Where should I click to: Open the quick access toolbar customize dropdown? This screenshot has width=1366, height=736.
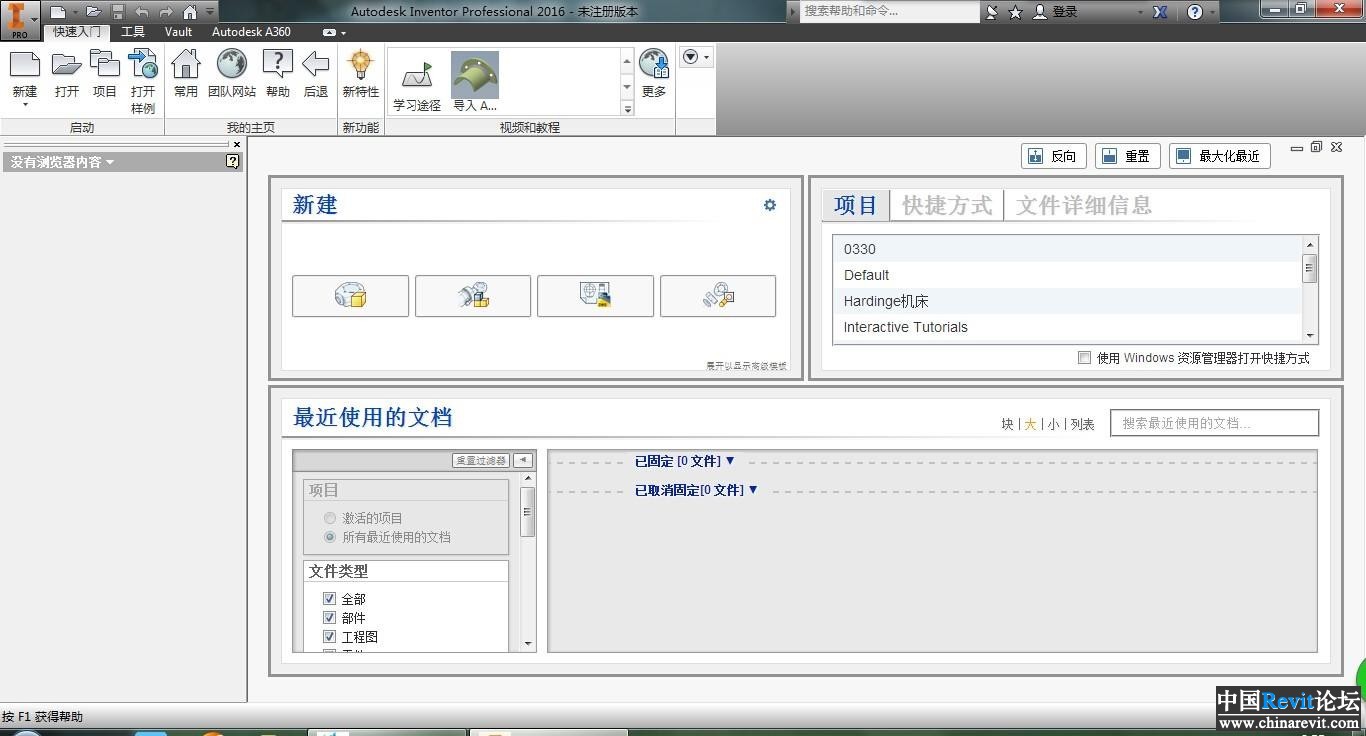210,12
